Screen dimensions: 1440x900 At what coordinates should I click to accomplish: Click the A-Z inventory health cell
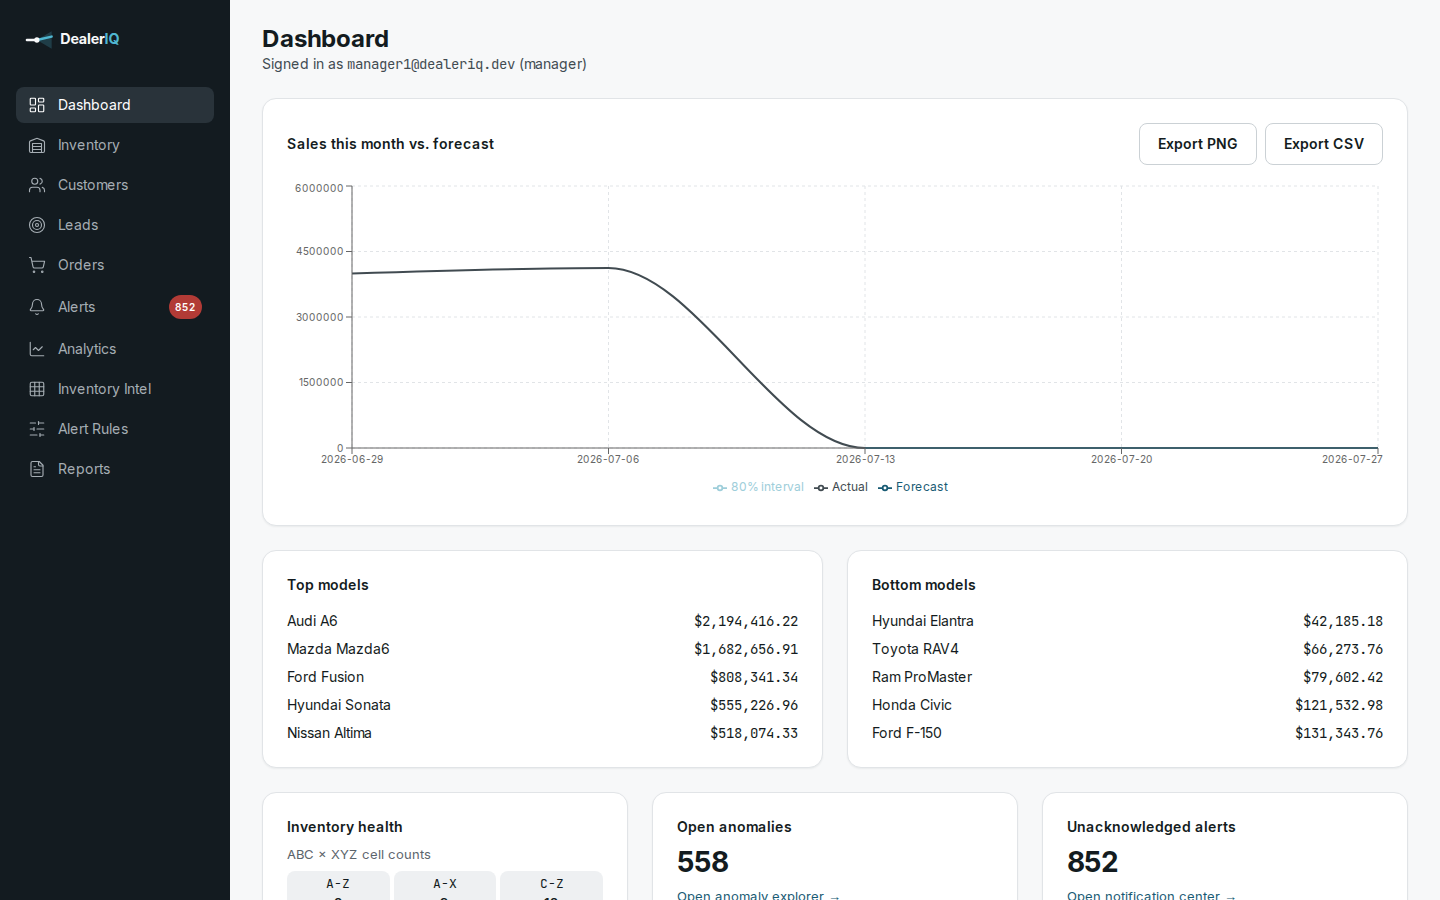[338, 885]
